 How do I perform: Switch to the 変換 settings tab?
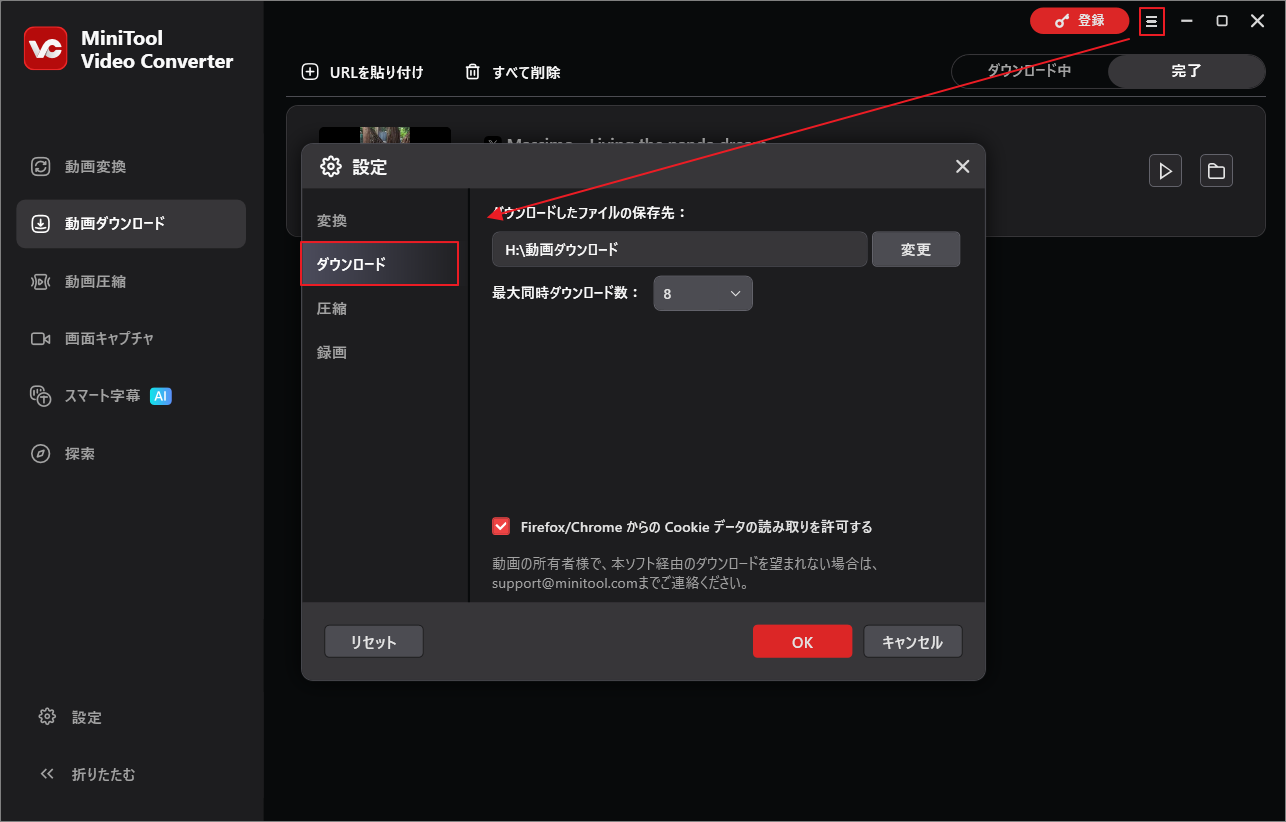(331, 220)
